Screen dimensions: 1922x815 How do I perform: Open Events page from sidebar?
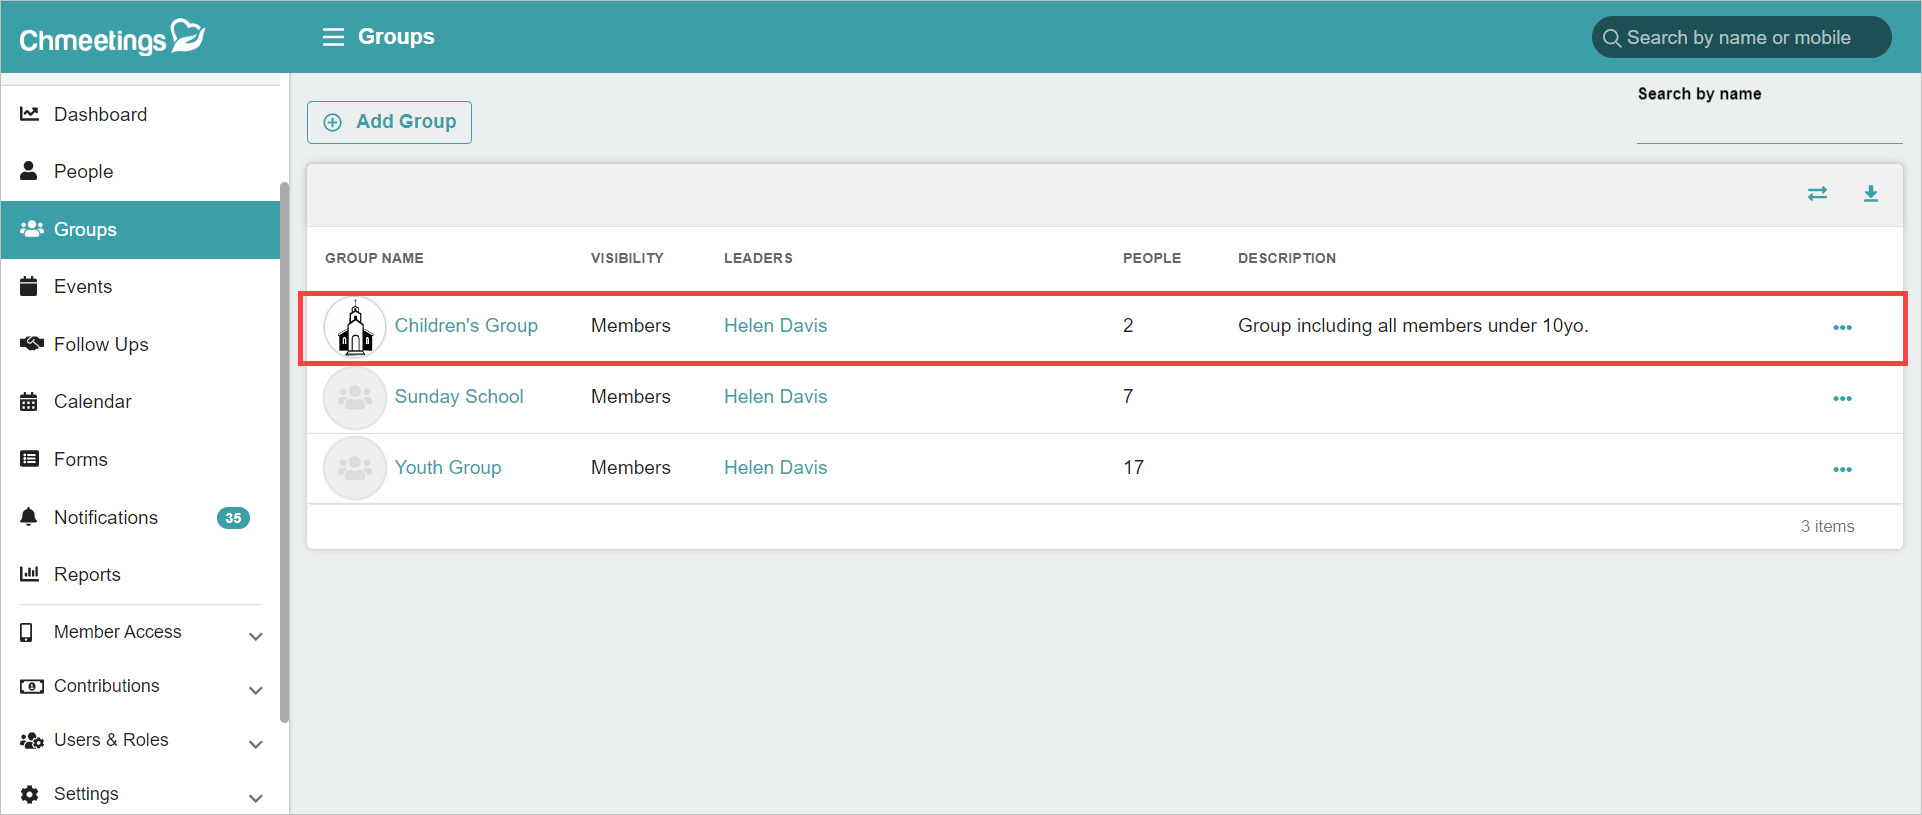tap(140, 286)
